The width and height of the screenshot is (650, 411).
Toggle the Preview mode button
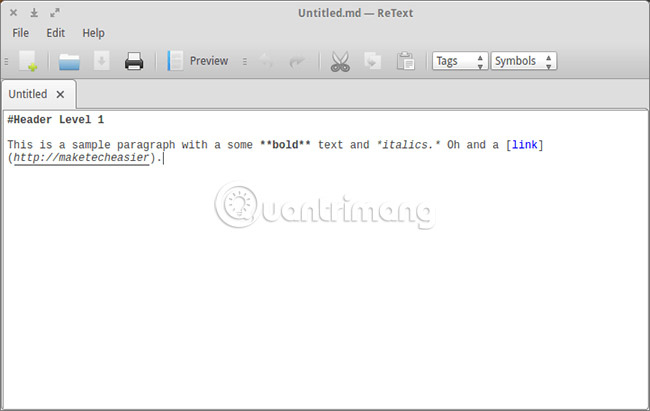(x=198, y=61)
